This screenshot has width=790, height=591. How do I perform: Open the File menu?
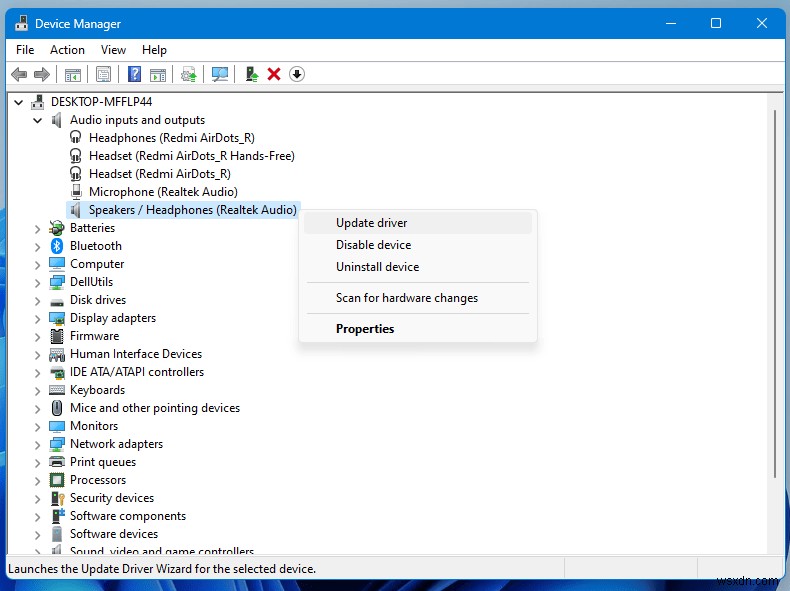coord(25,50)
